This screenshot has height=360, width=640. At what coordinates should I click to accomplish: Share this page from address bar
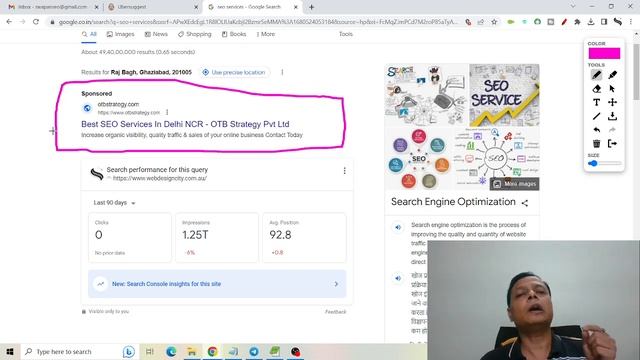click(481, 22)
